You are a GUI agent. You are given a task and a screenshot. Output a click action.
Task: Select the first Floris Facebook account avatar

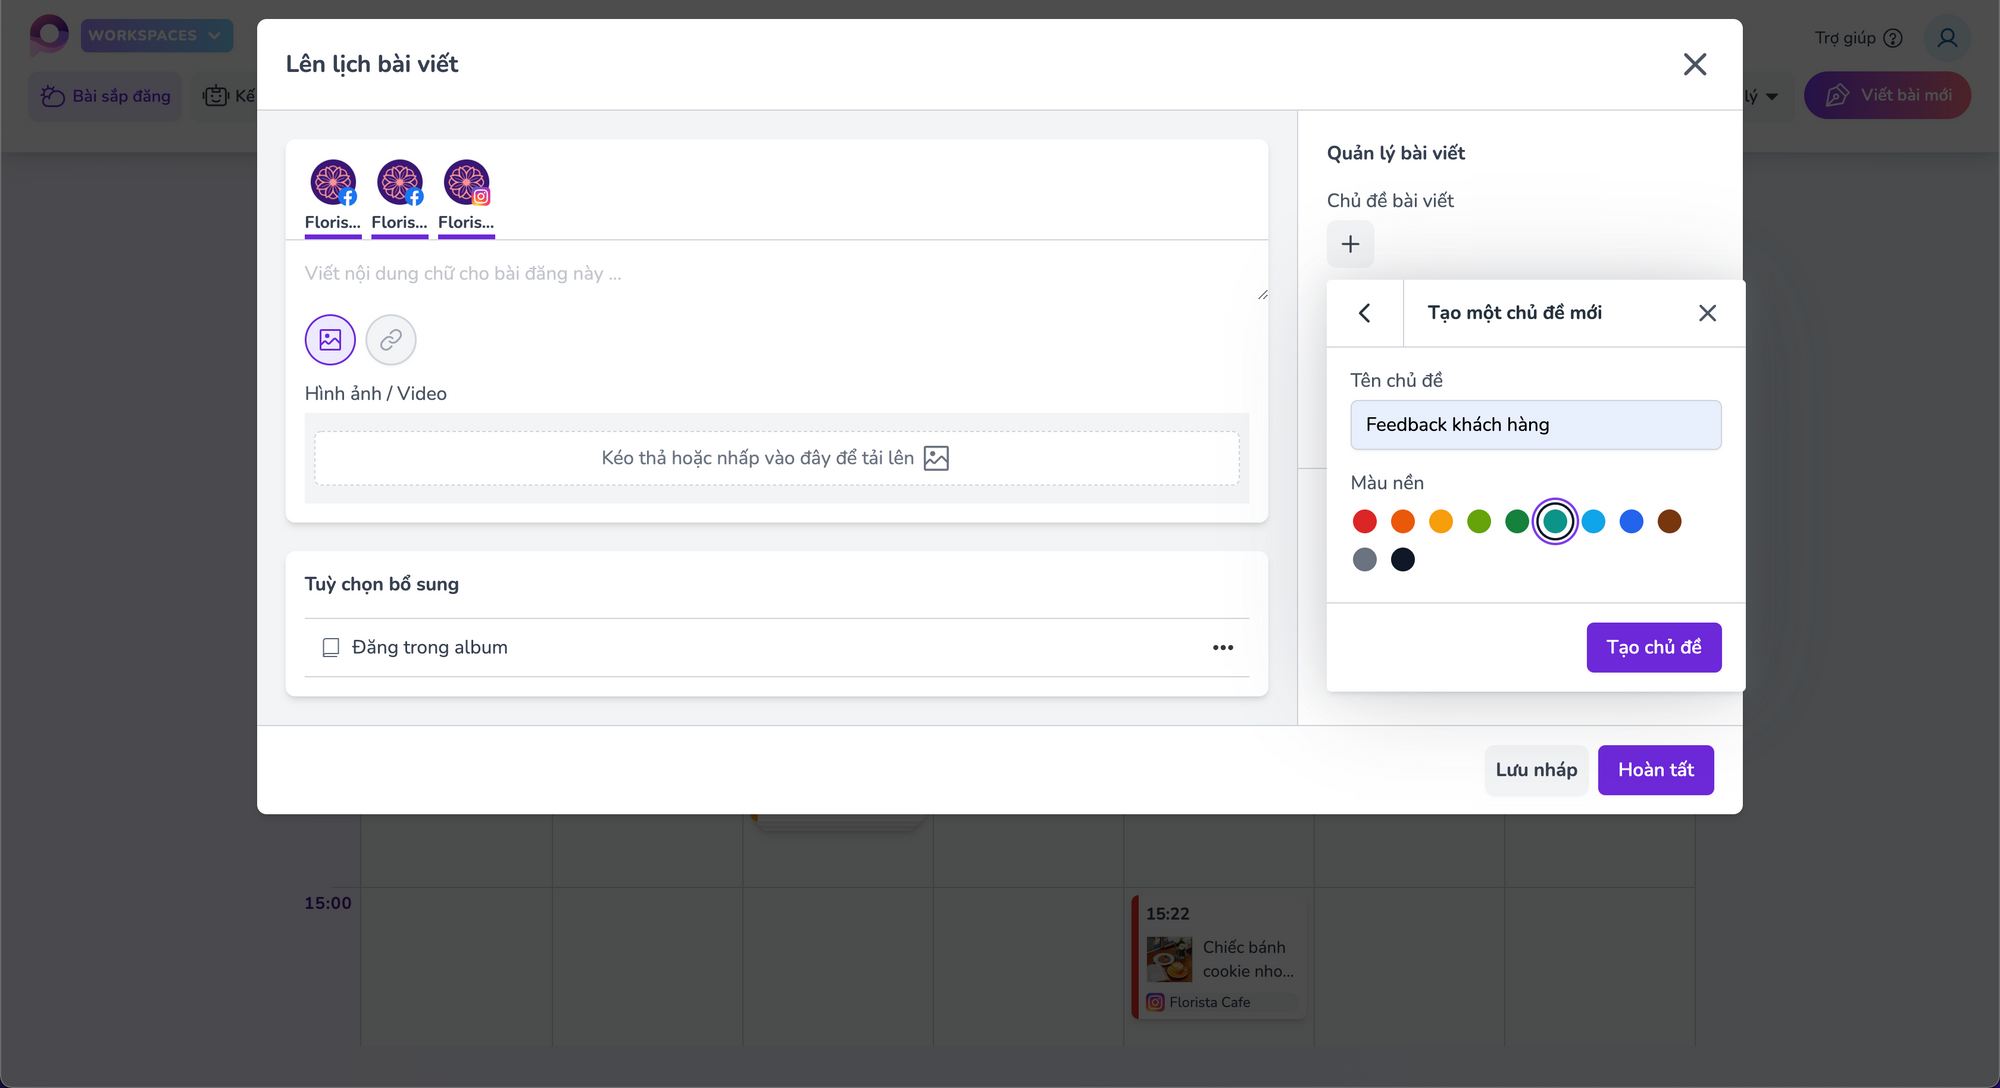[x=333, y=183]
